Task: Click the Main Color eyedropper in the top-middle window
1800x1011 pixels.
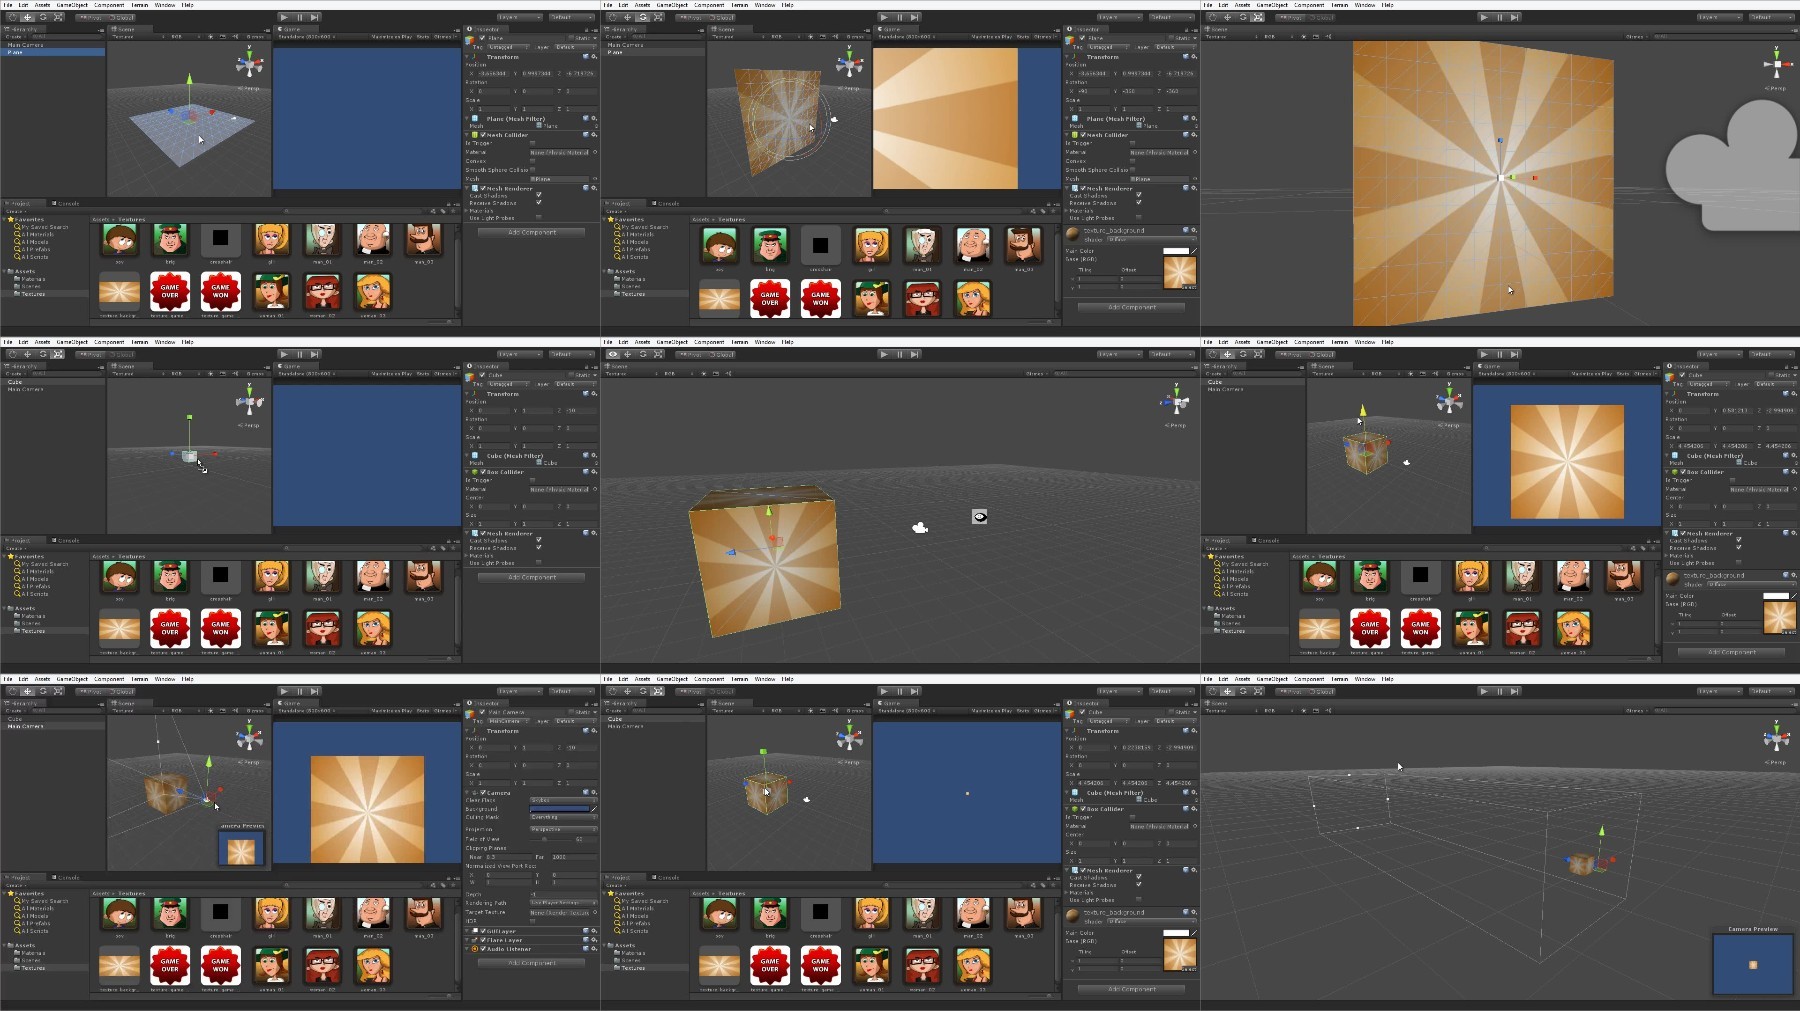Action: pos(1194,250)
